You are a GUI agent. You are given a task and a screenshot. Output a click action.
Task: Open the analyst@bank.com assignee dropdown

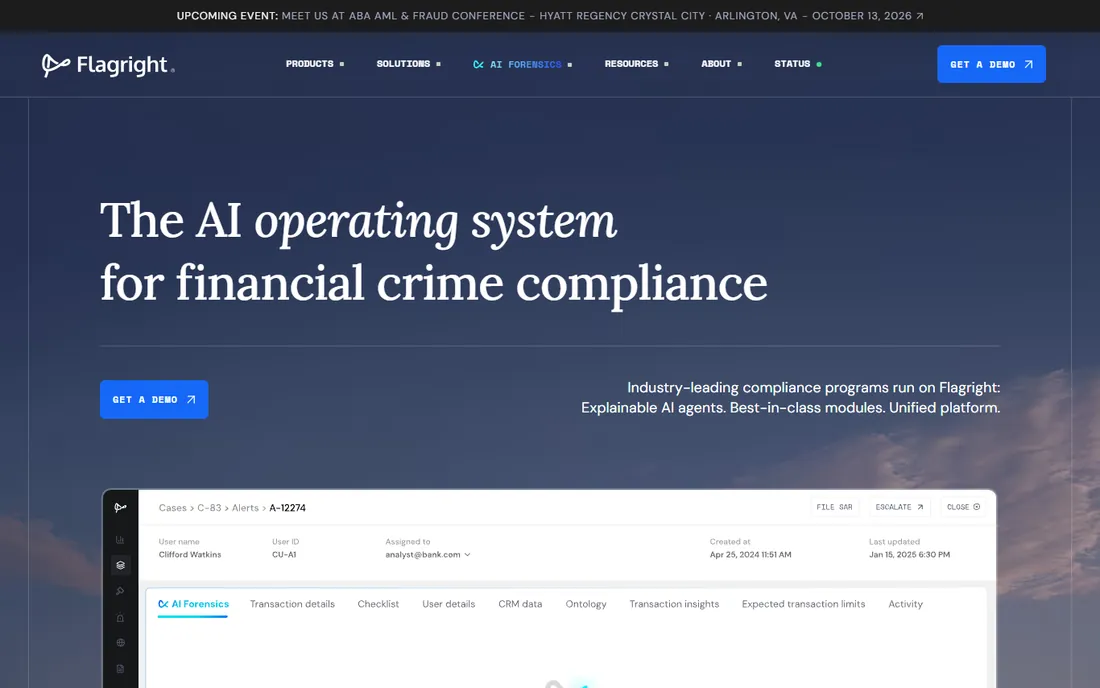428,555
